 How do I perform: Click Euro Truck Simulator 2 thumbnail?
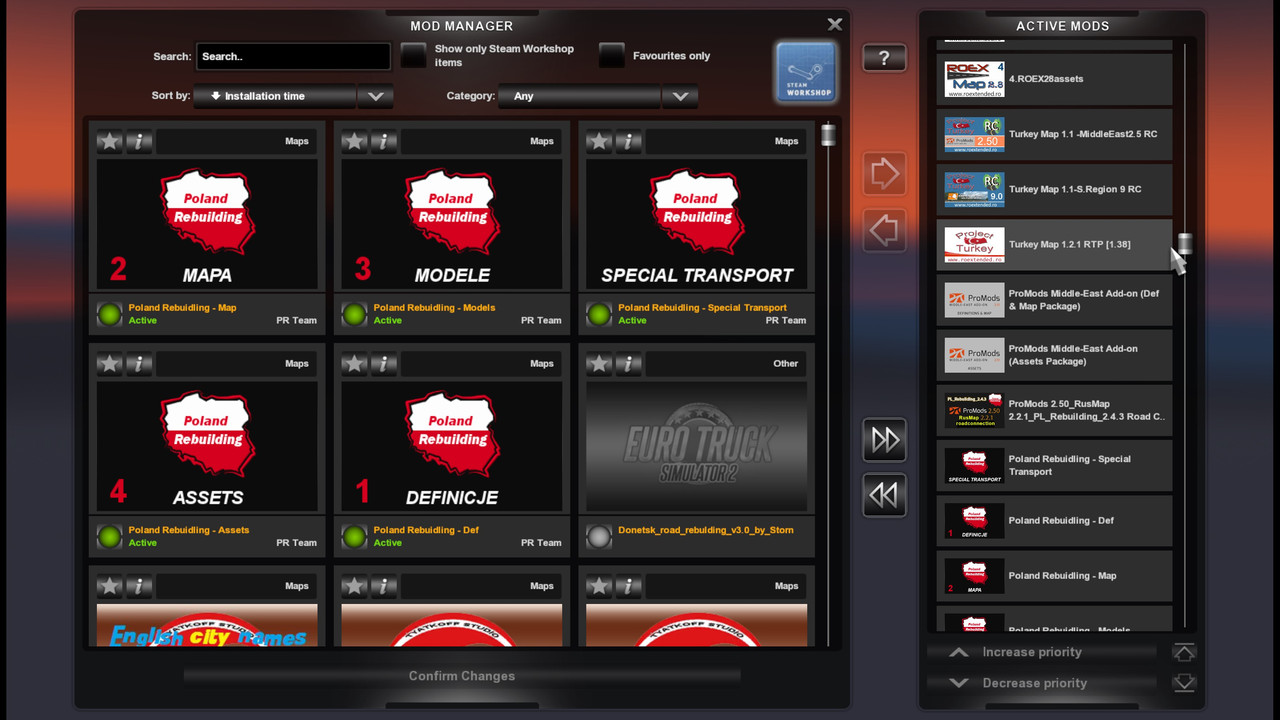(697, 447)
